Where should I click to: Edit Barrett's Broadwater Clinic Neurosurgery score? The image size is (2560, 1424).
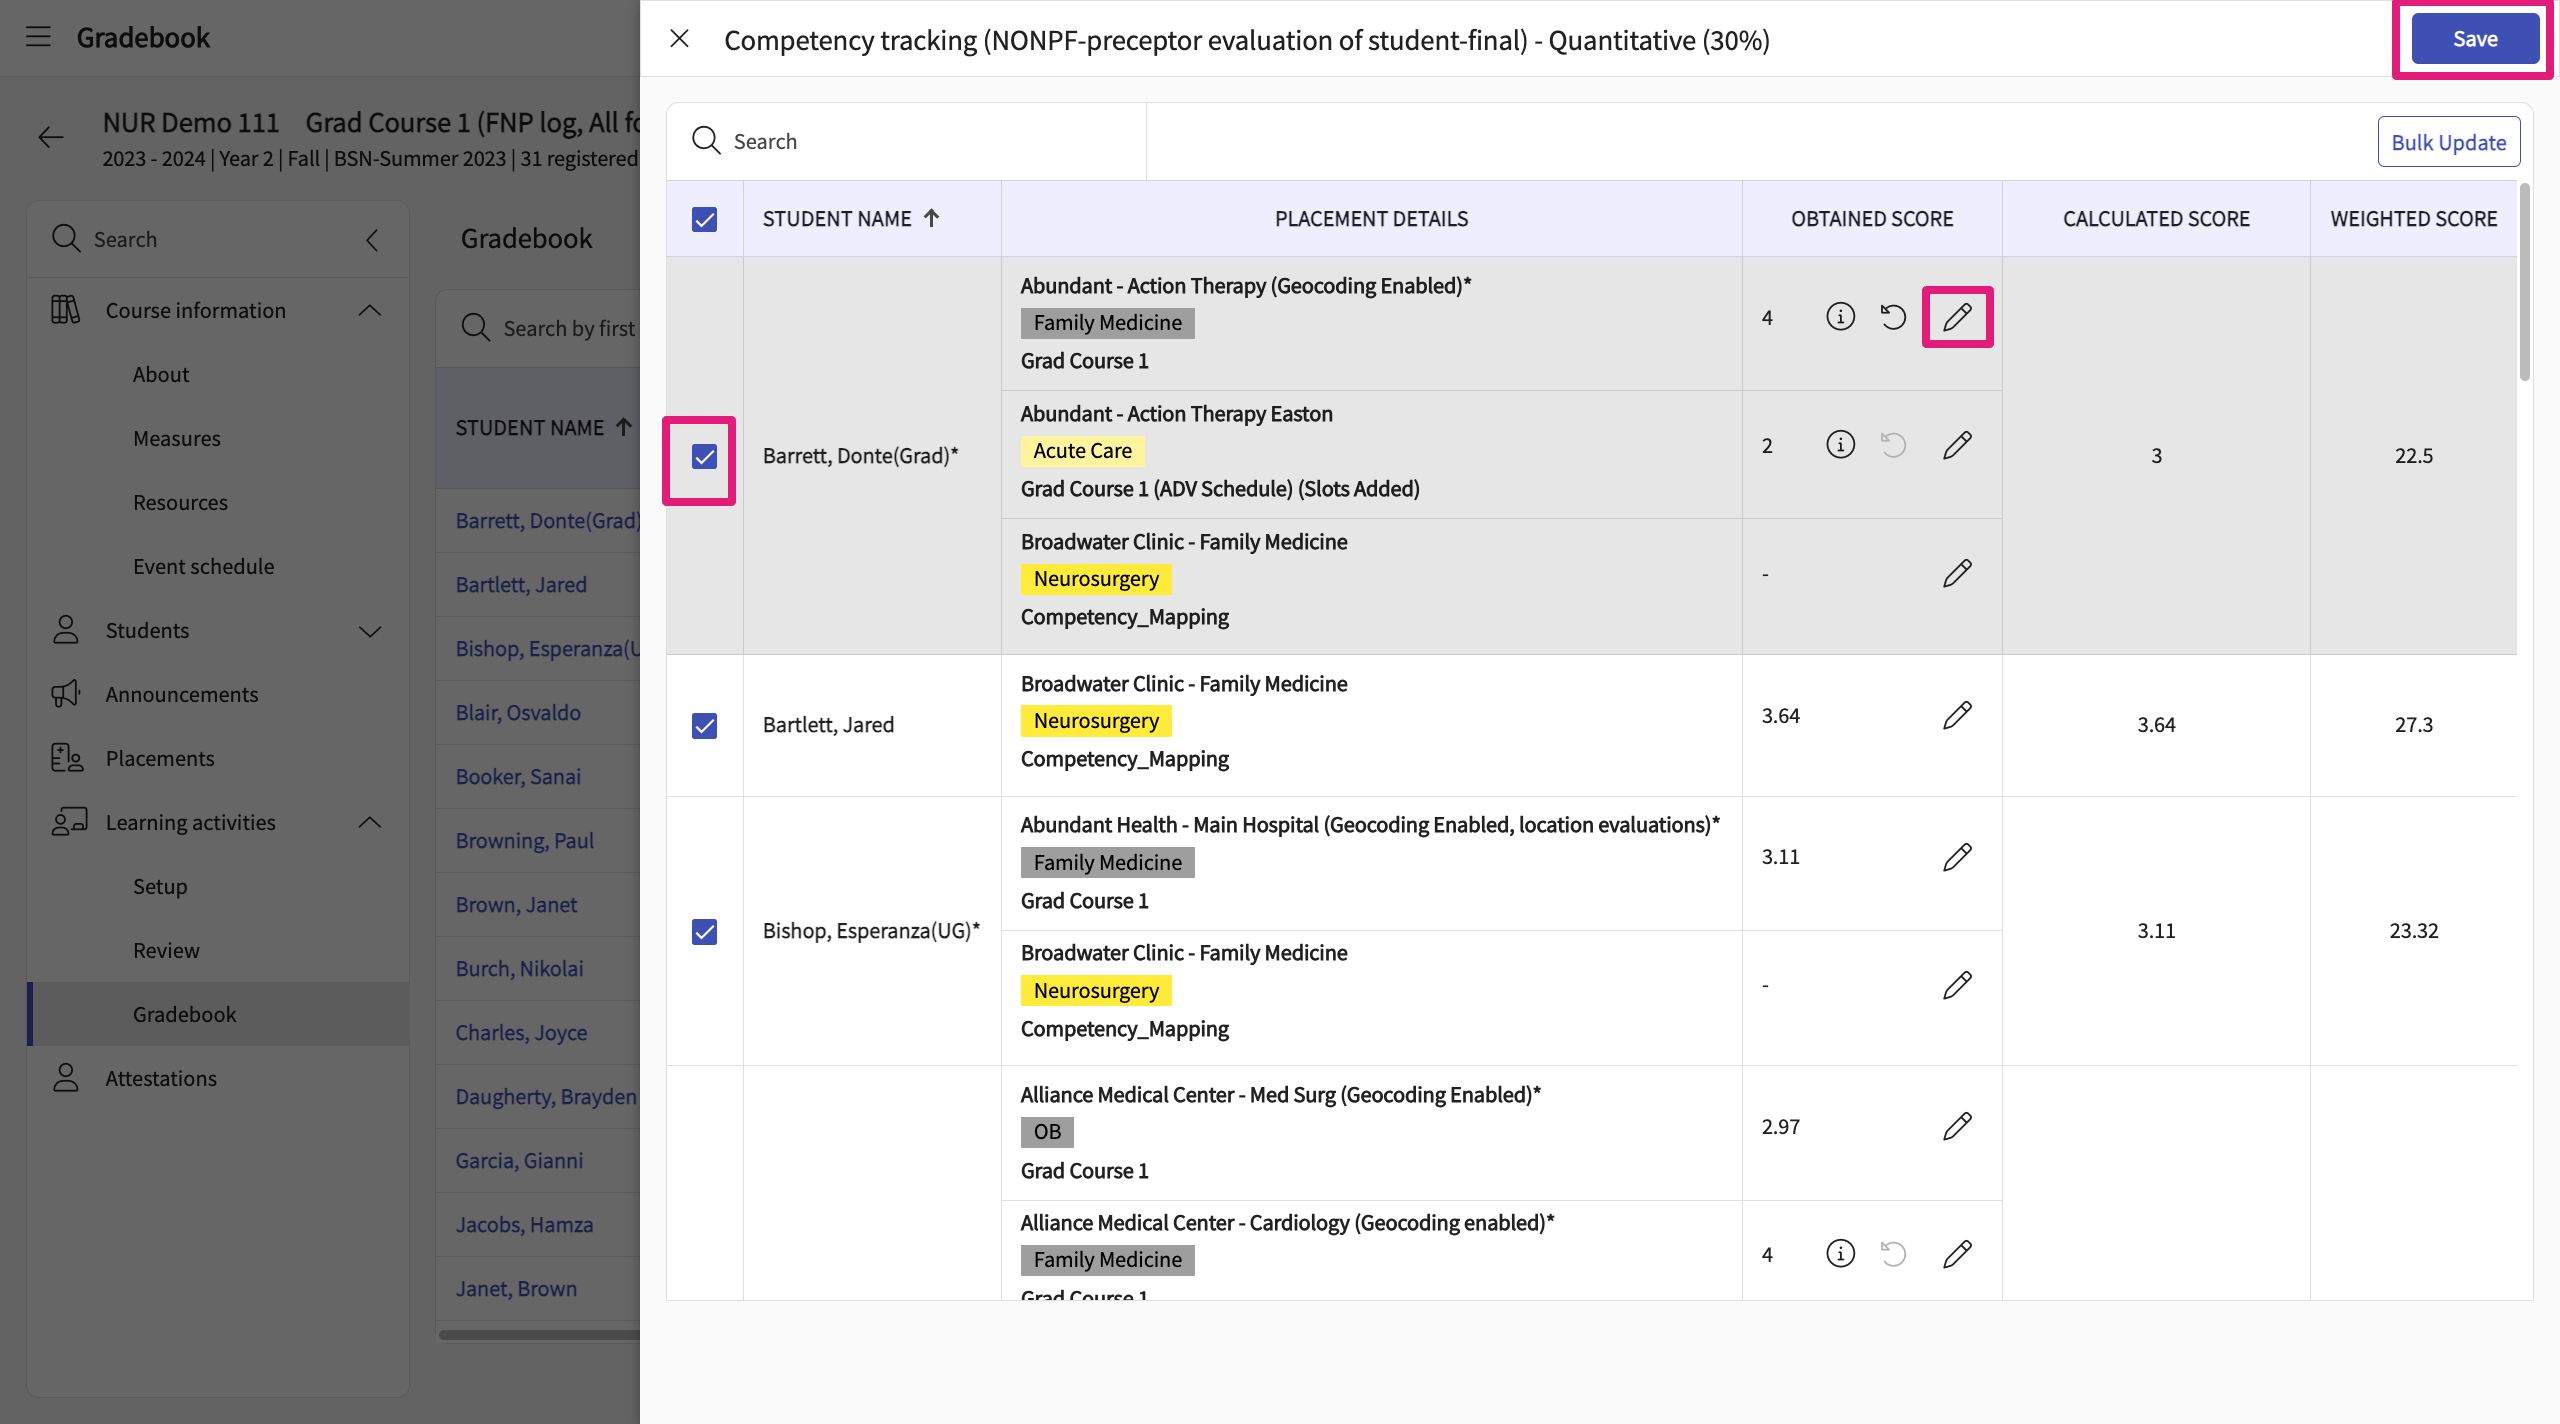(1957, 573)
